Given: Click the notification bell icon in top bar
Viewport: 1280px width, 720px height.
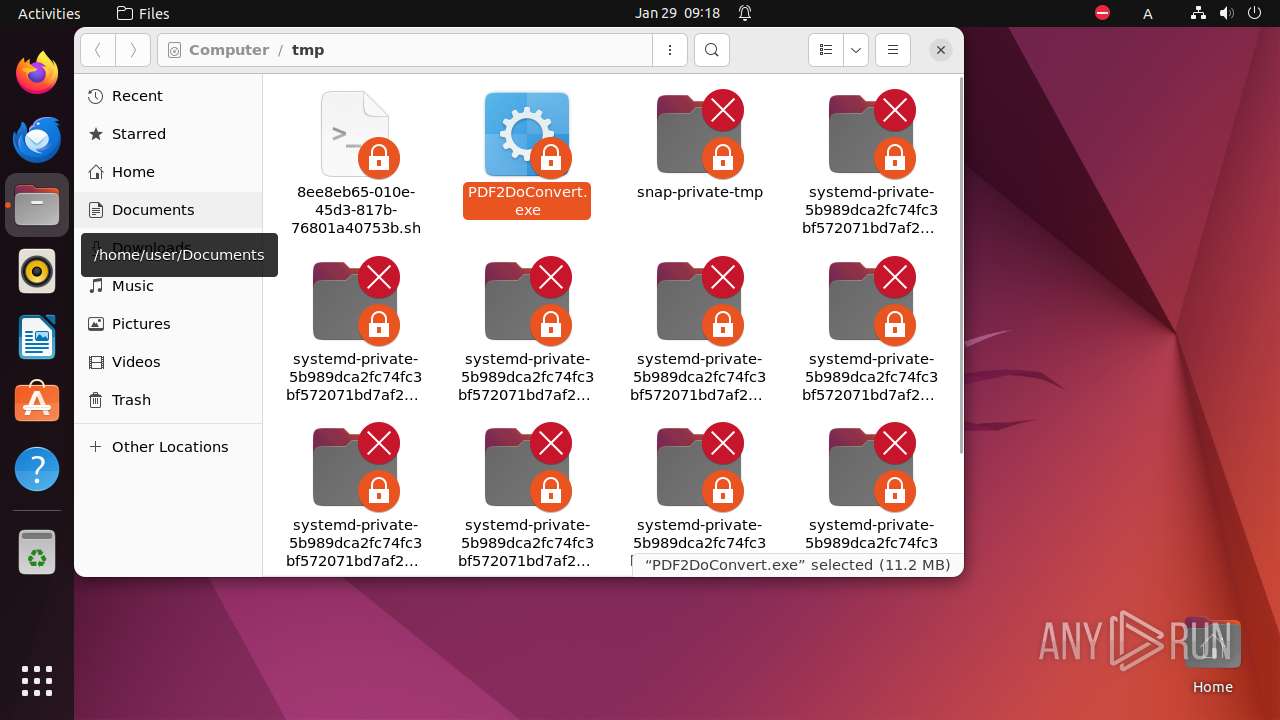Looking at the screenshot, I should click(745, 13).
